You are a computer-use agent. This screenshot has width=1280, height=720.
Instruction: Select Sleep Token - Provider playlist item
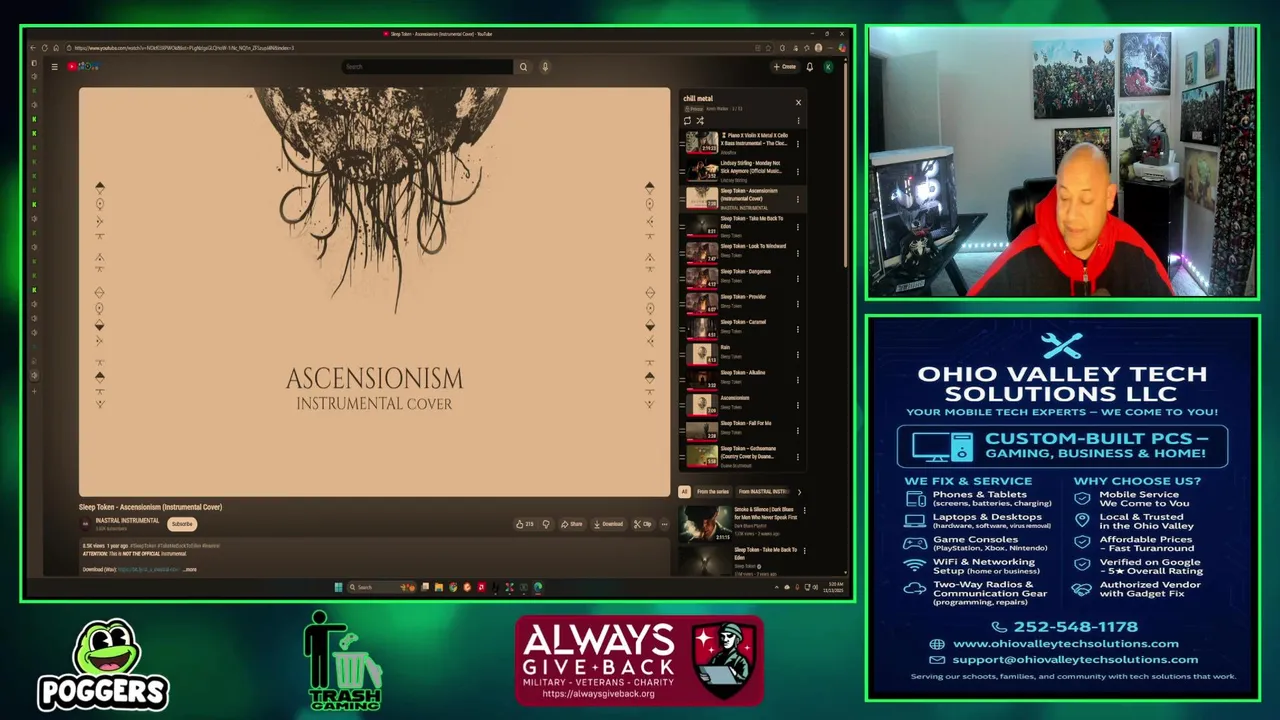(742, 302)
